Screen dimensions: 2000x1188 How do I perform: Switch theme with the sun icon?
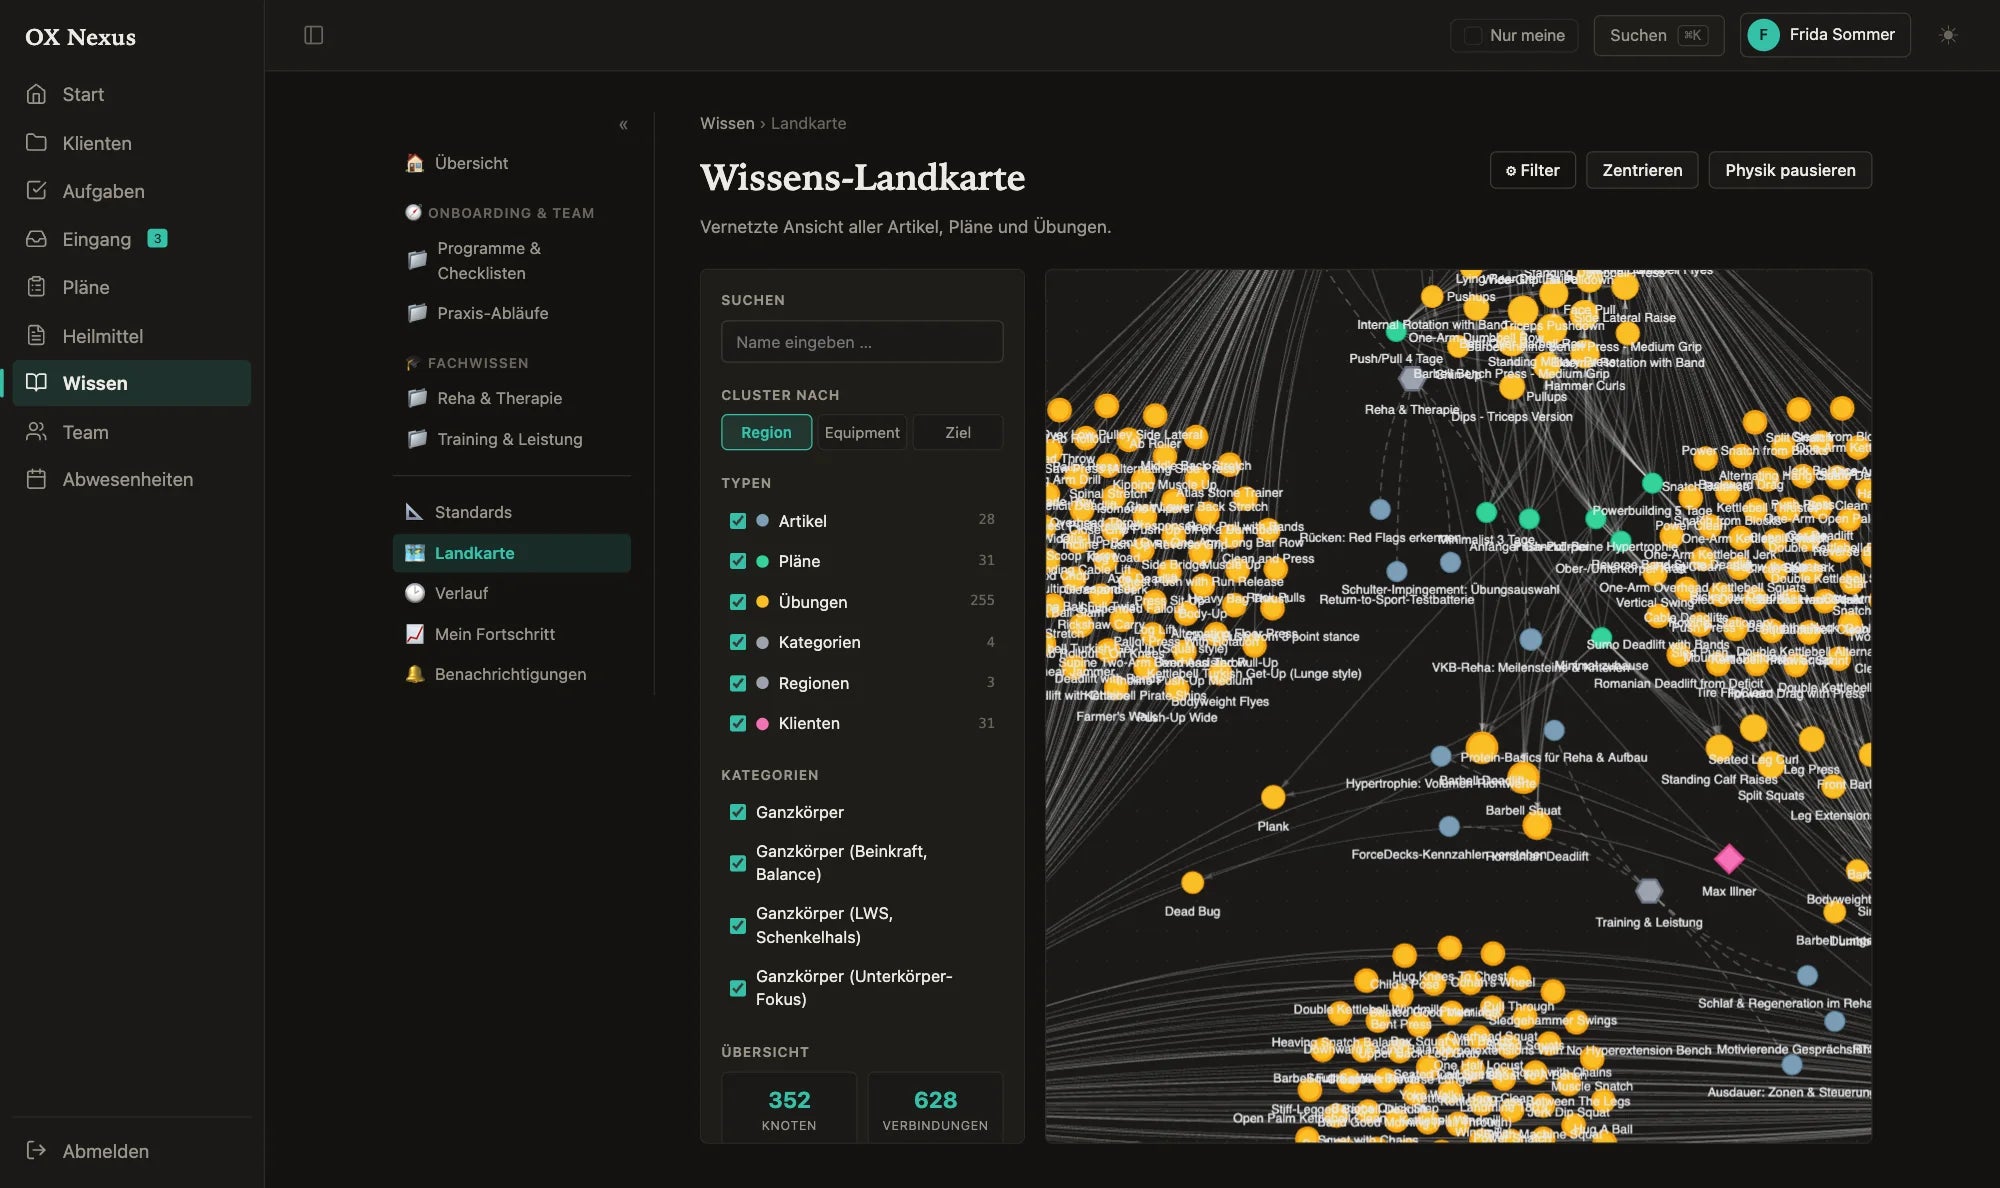[1948, 35]
